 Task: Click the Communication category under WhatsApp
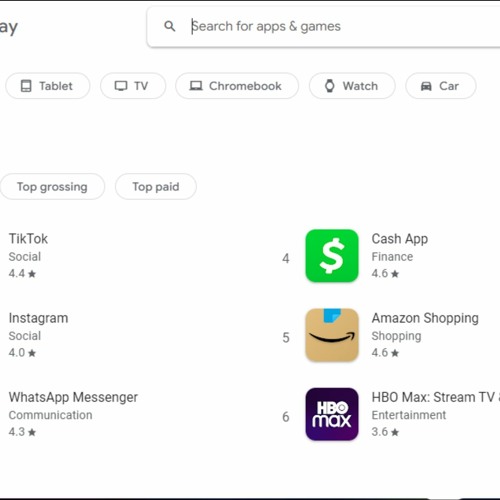(51, 415)
